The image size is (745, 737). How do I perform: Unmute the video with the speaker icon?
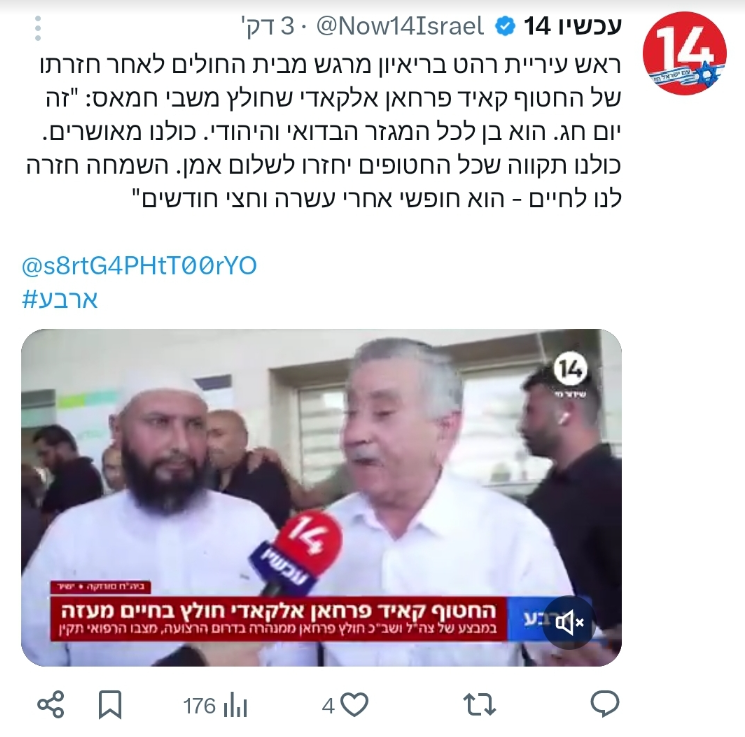pos(569,622)
